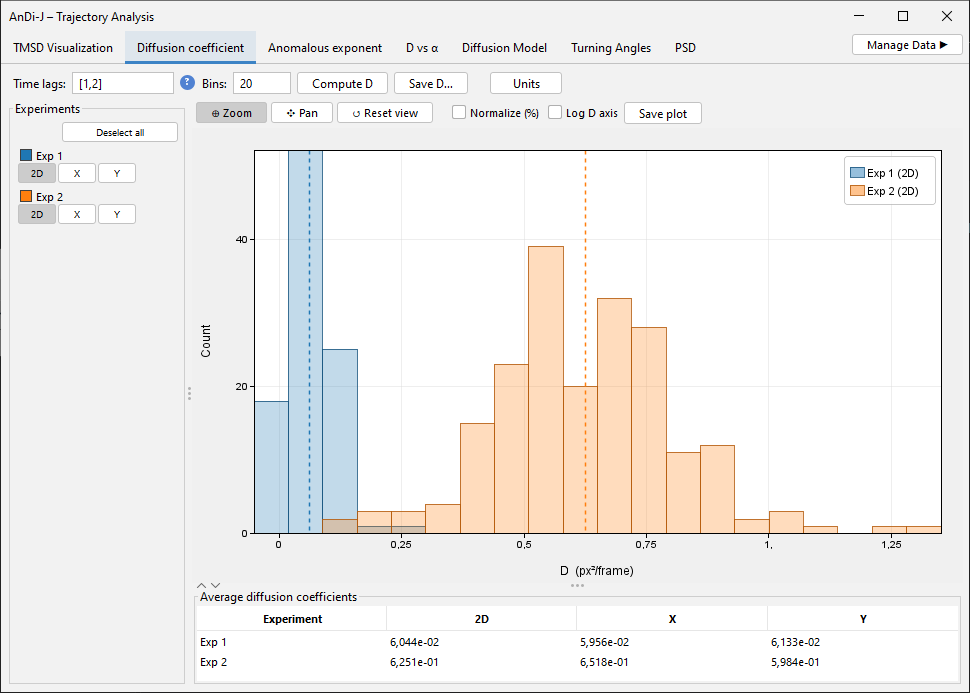Click the Bins input field
This screenshot has height=693, width=970.
coord(262,84)
